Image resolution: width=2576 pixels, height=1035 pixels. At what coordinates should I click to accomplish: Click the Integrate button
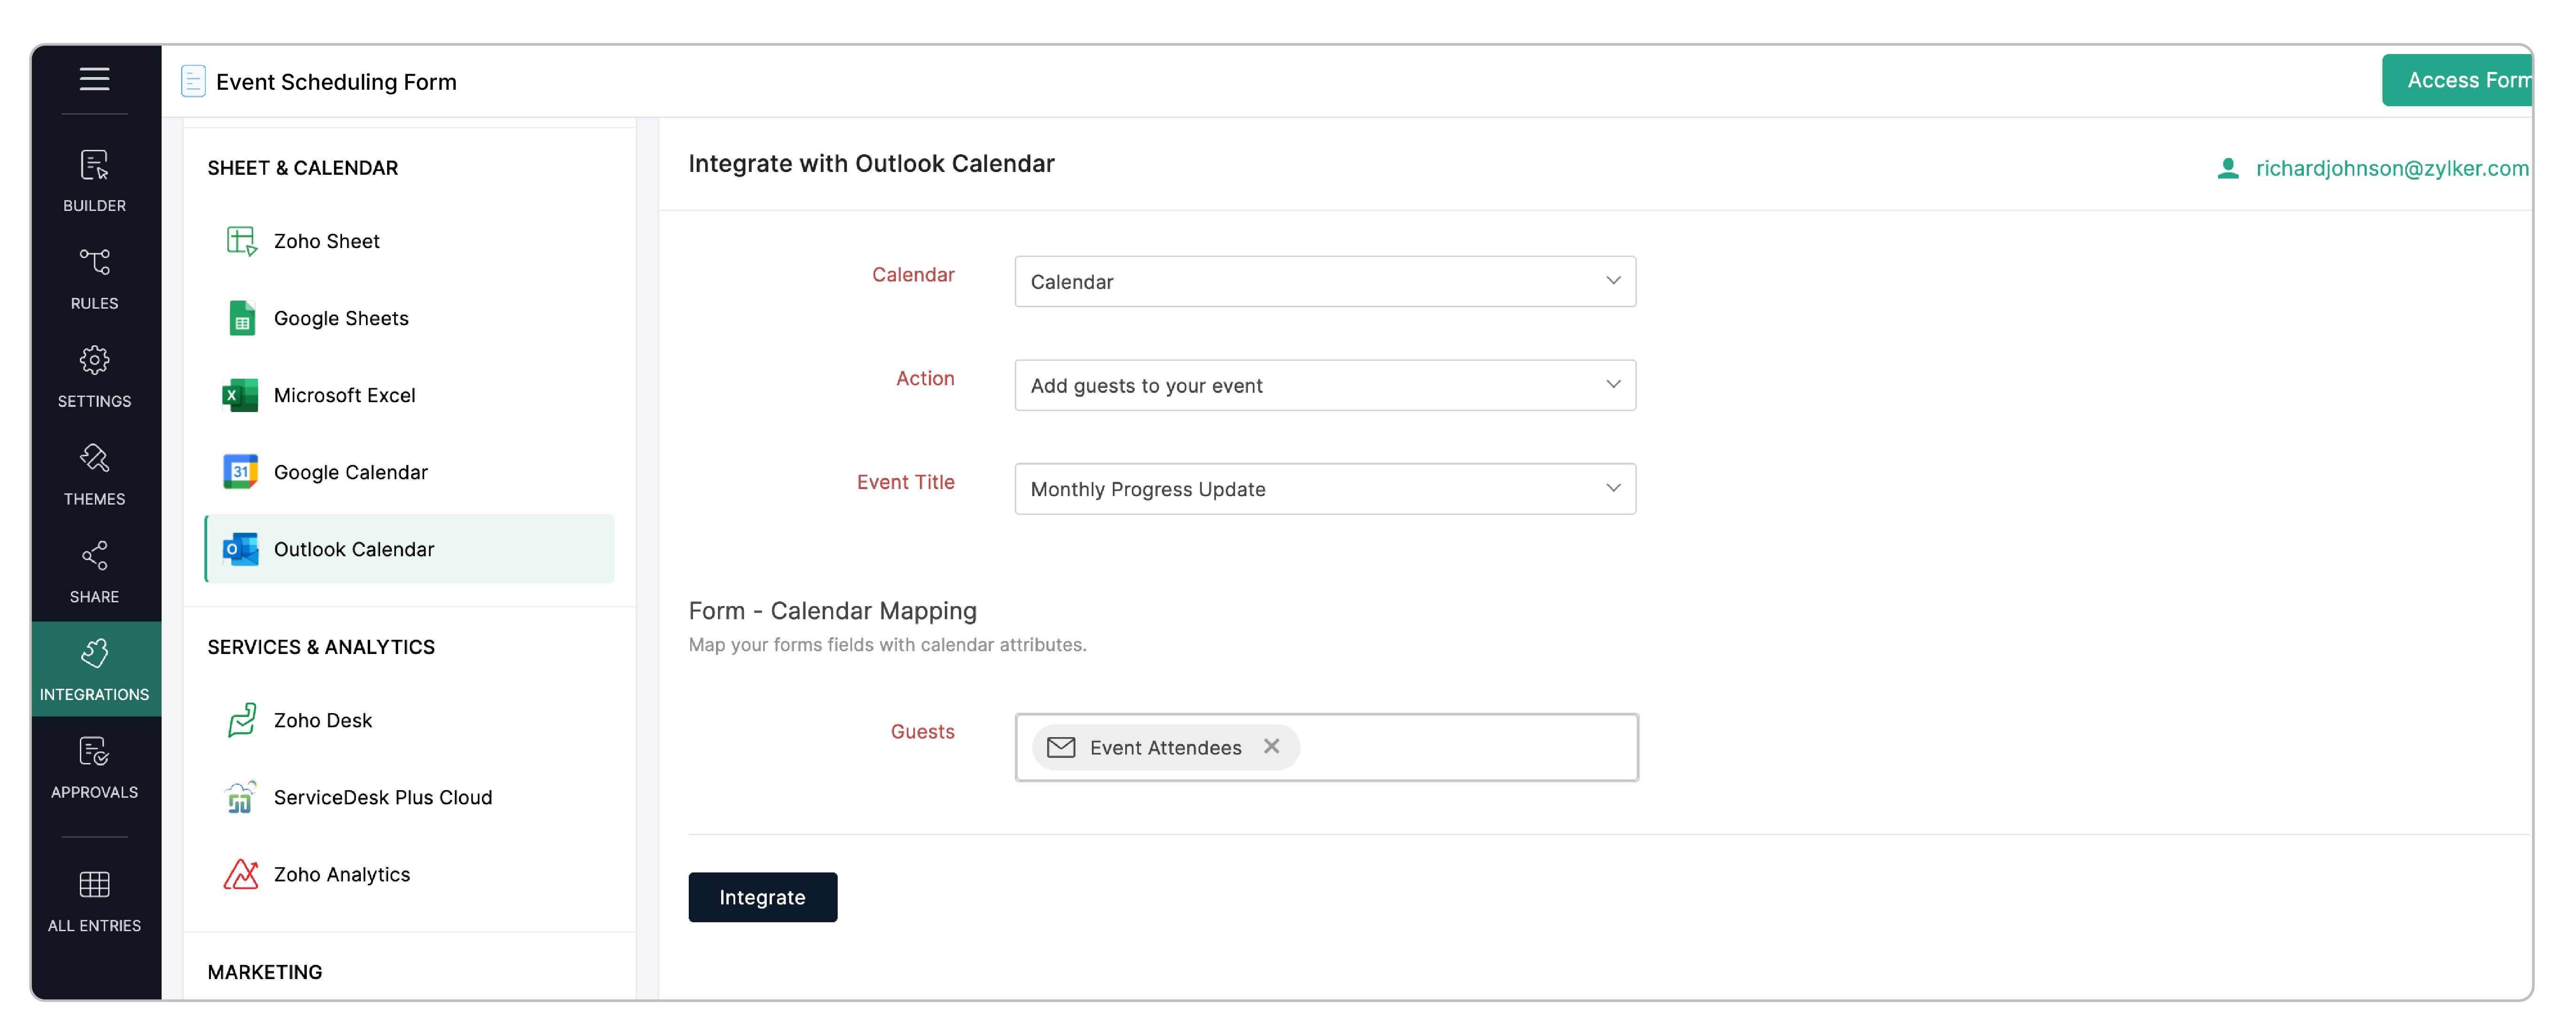(762, 896)
